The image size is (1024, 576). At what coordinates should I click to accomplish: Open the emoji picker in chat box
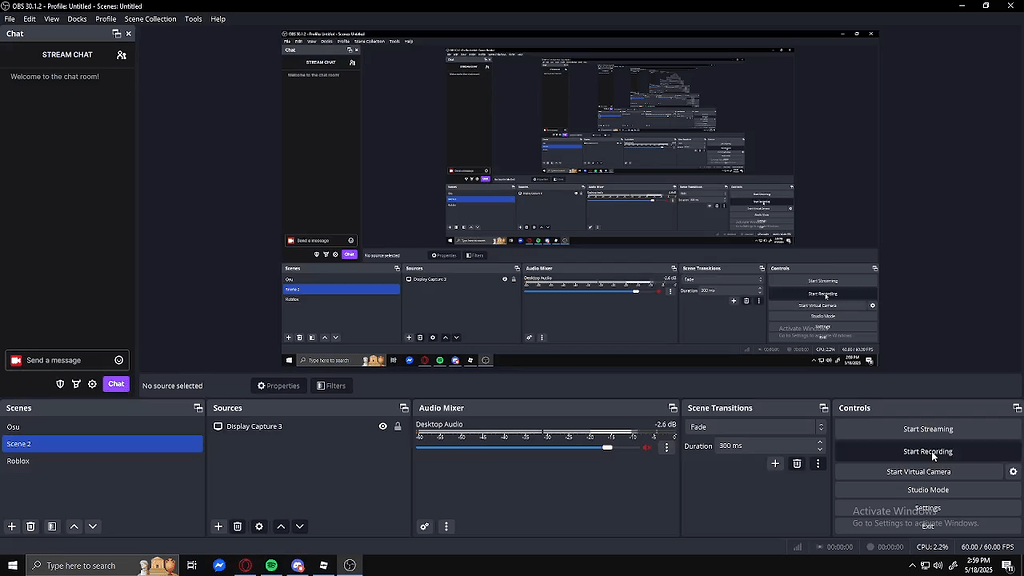tap(119, 360)
